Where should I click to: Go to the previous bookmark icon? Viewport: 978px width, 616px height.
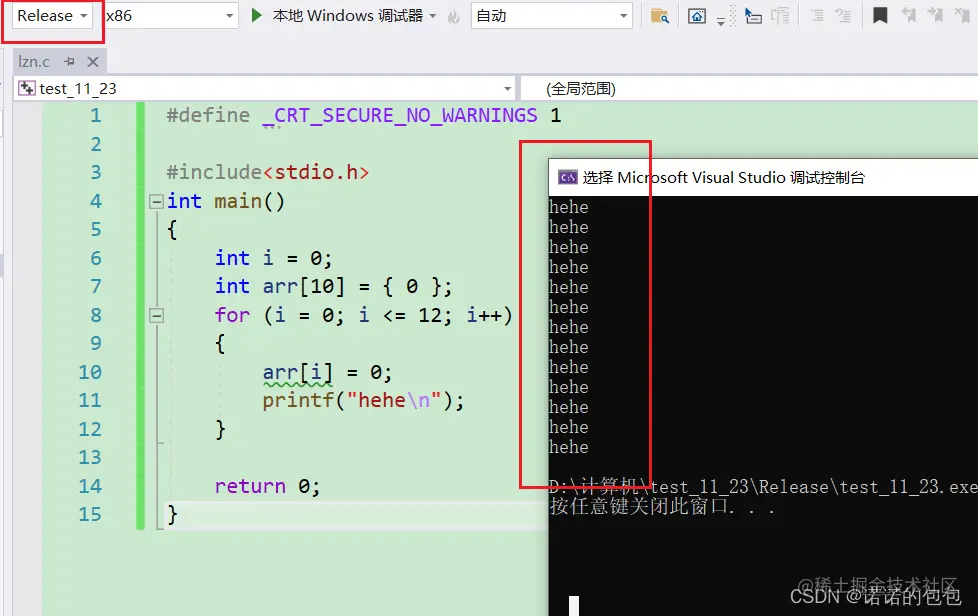coord(909,16)
